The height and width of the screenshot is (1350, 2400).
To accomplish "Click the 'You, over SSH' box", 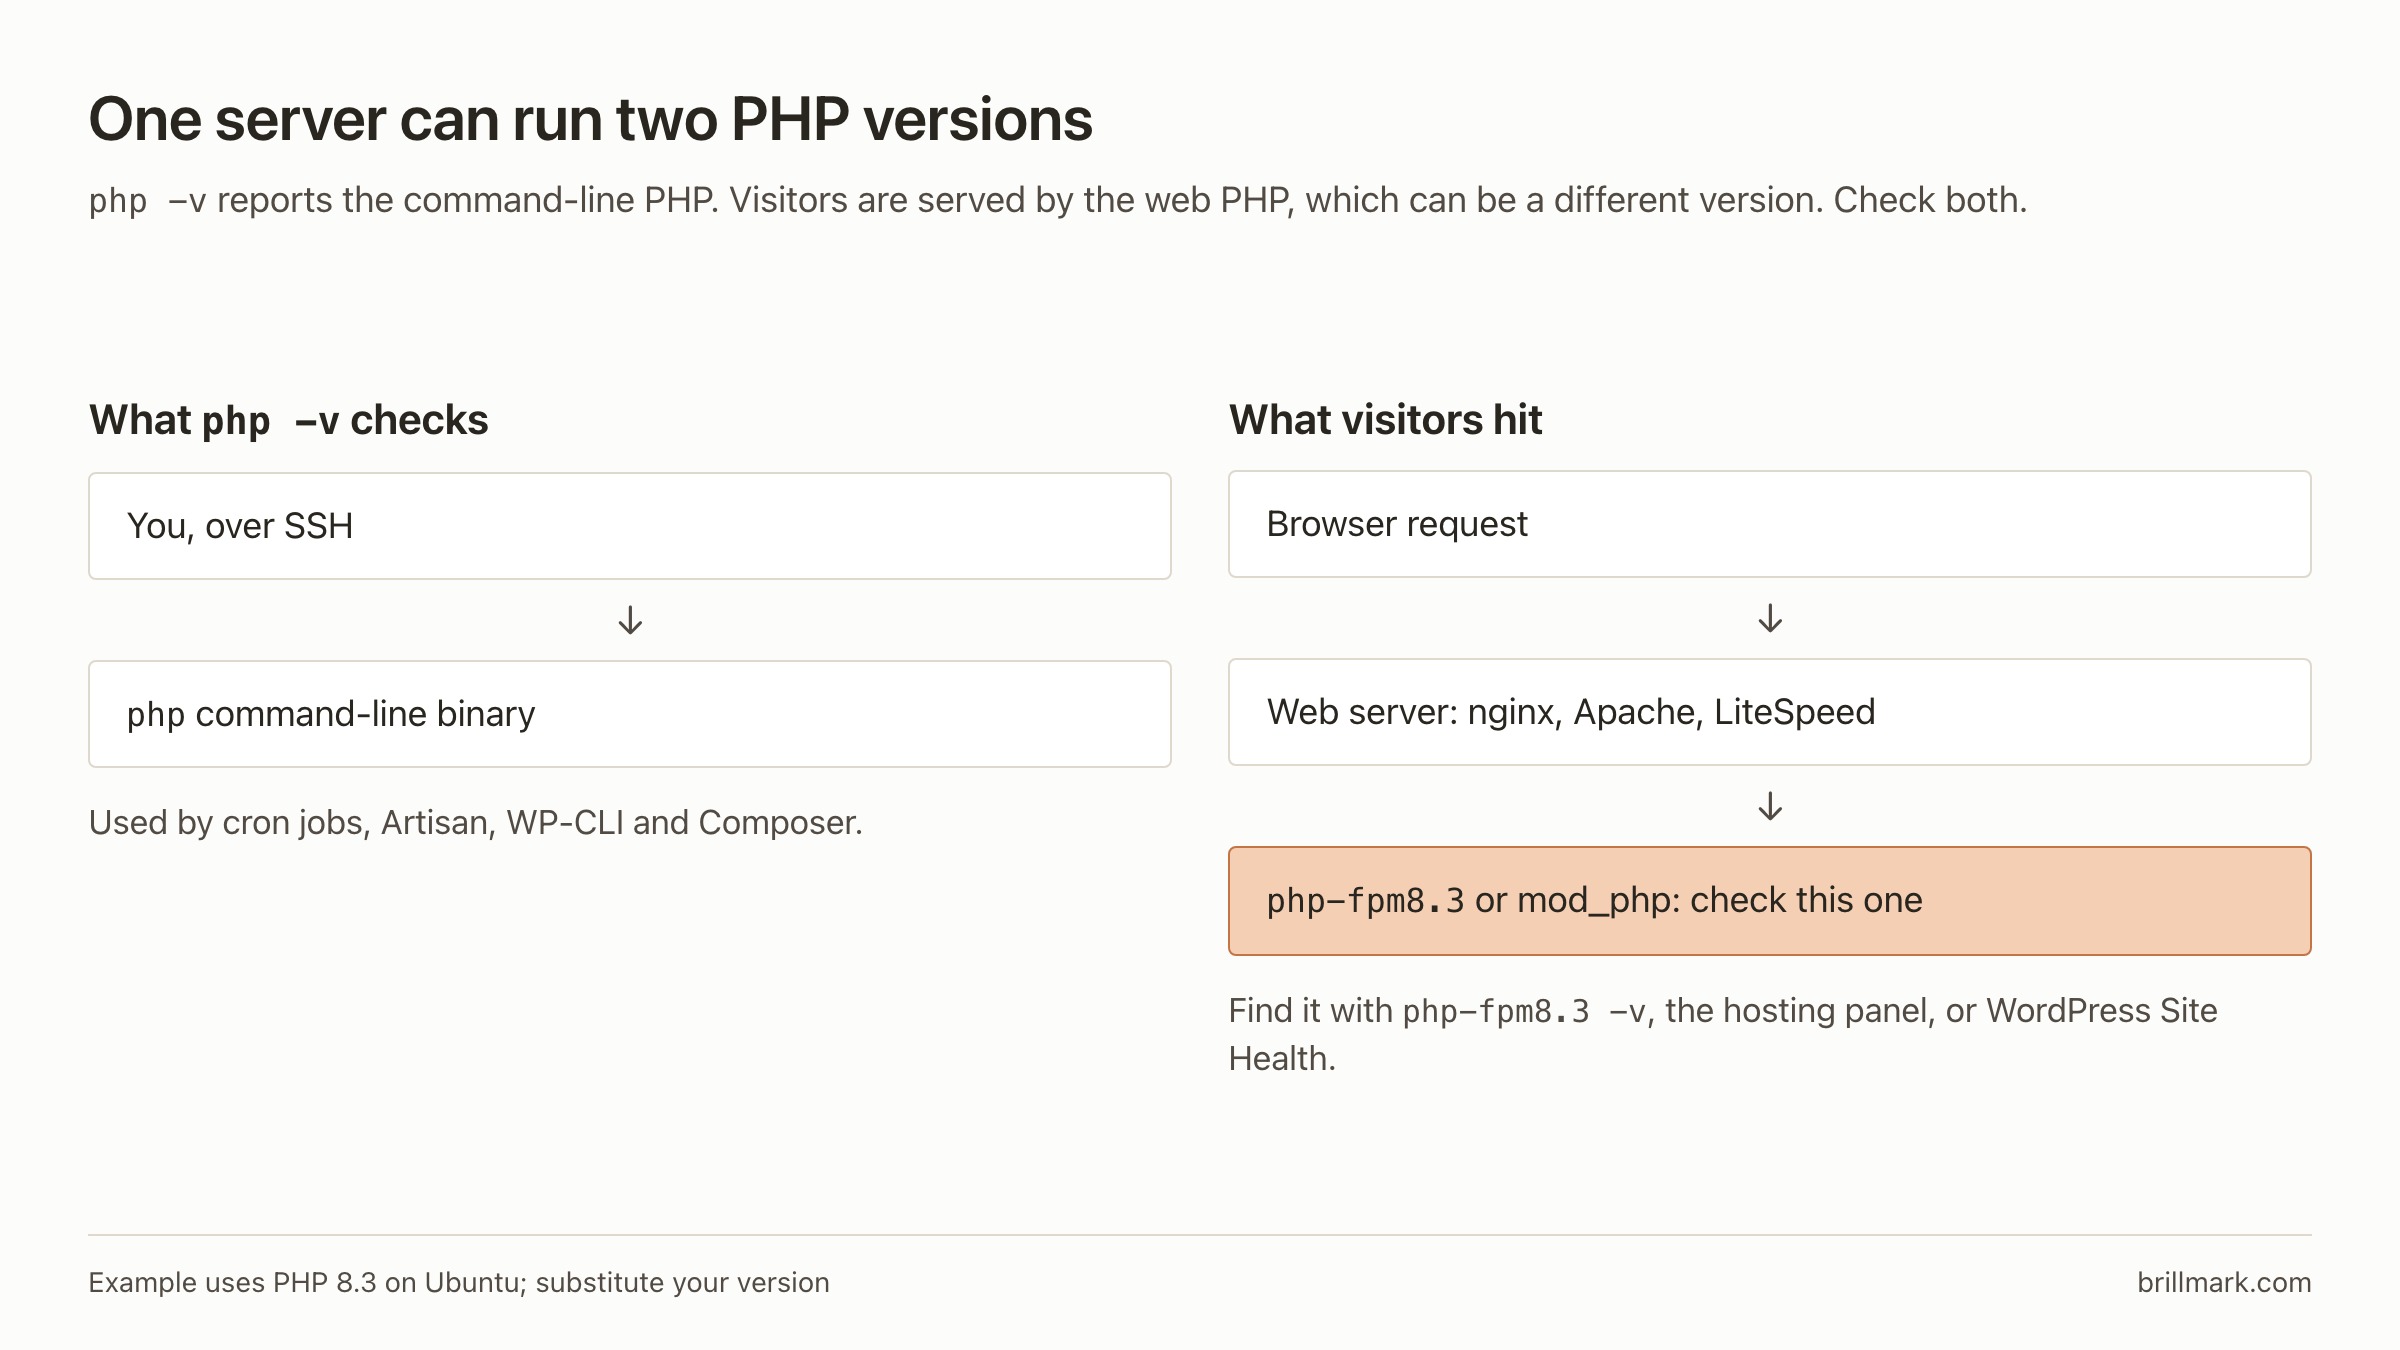I will click(630, 526).
